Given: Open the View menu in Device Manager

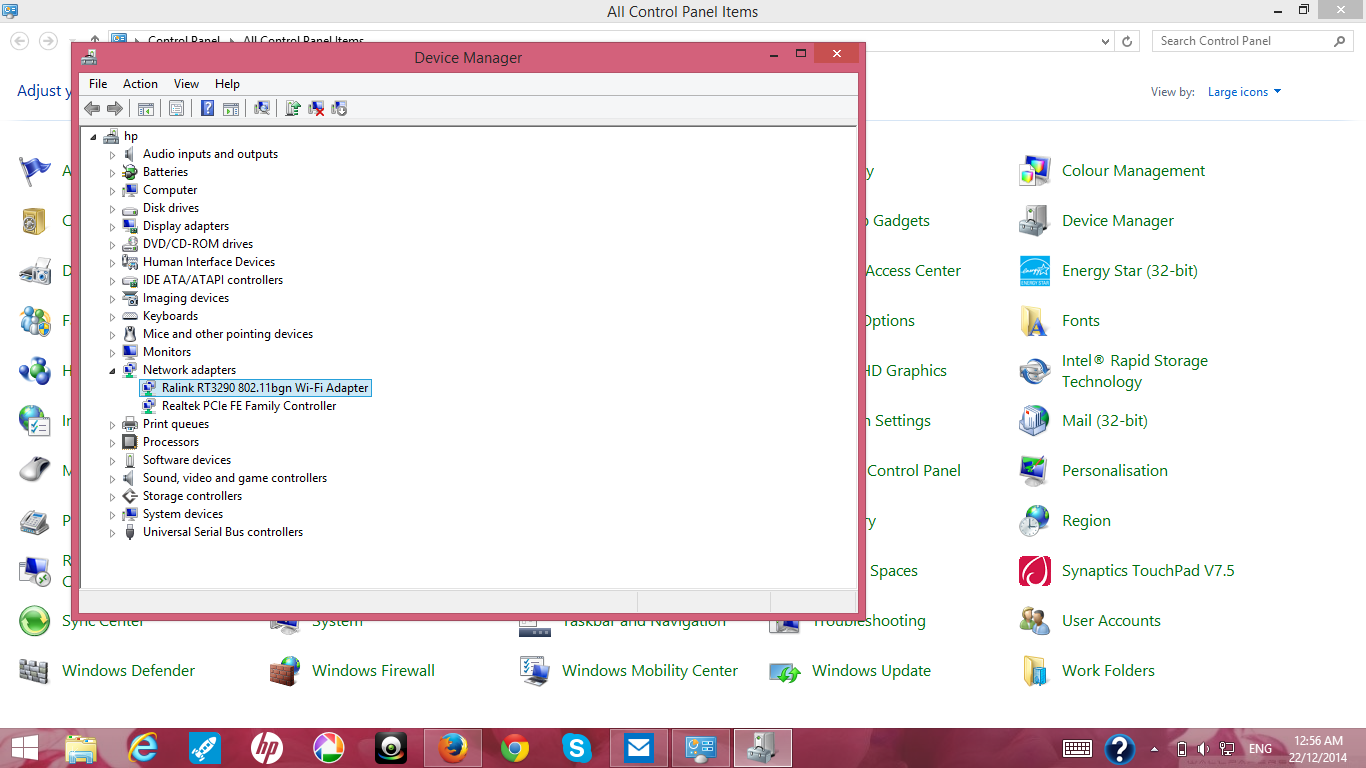Looking at the screenshot, I should (186, 84).
